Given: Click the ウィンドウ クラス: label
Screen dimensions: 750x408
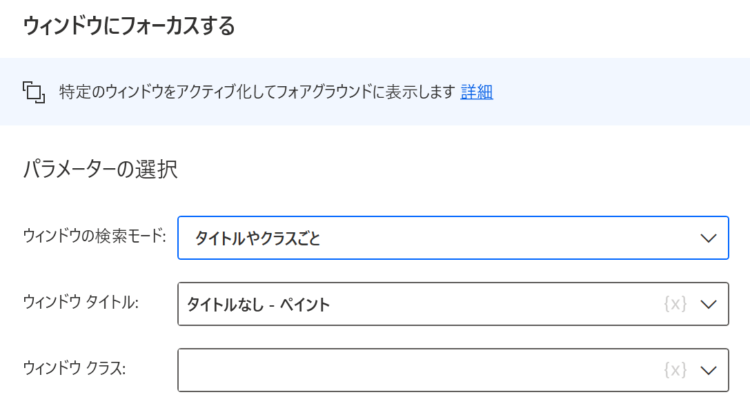Looking at the screenshot, I should click(x=75, y=368).
